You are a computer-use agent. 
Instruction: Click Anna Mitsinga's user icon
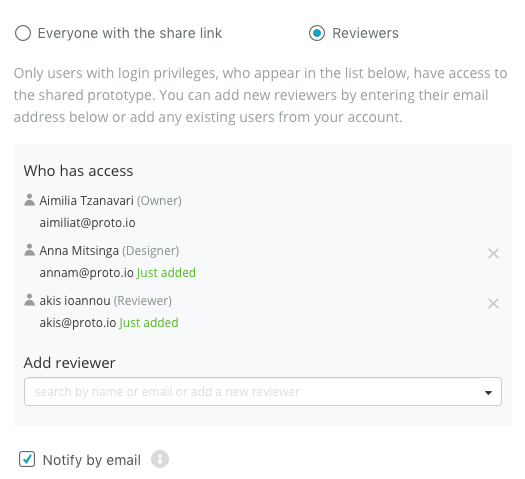pyautogui.click(x=29, y=250)
